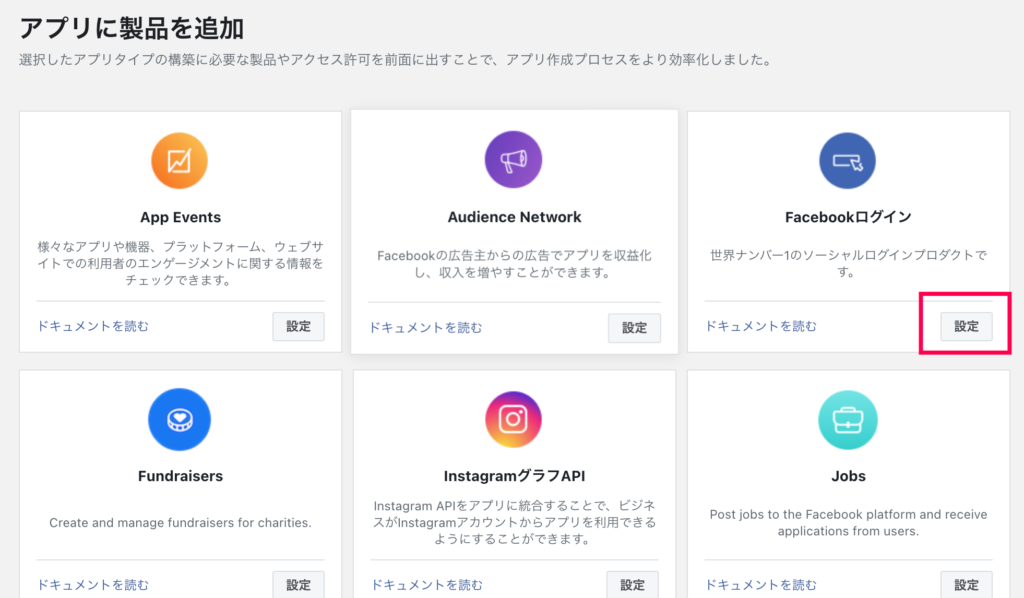Click the blue Facebookログイン icon

[848, 161]
